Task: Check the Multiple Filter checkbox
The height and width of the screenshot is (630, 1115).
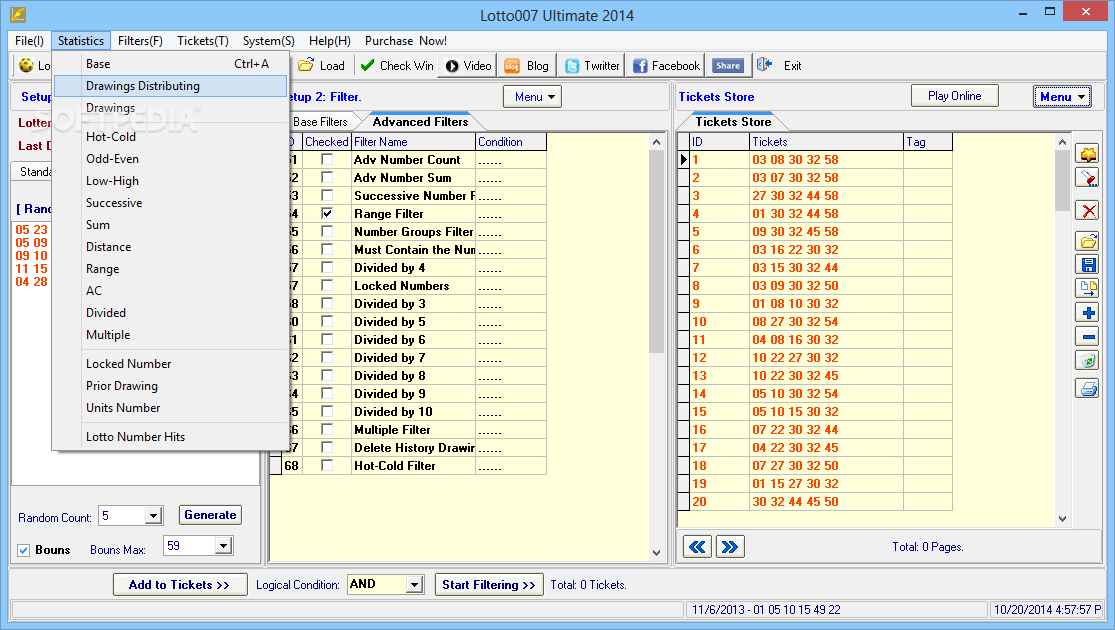Action: tap(327, 429)
